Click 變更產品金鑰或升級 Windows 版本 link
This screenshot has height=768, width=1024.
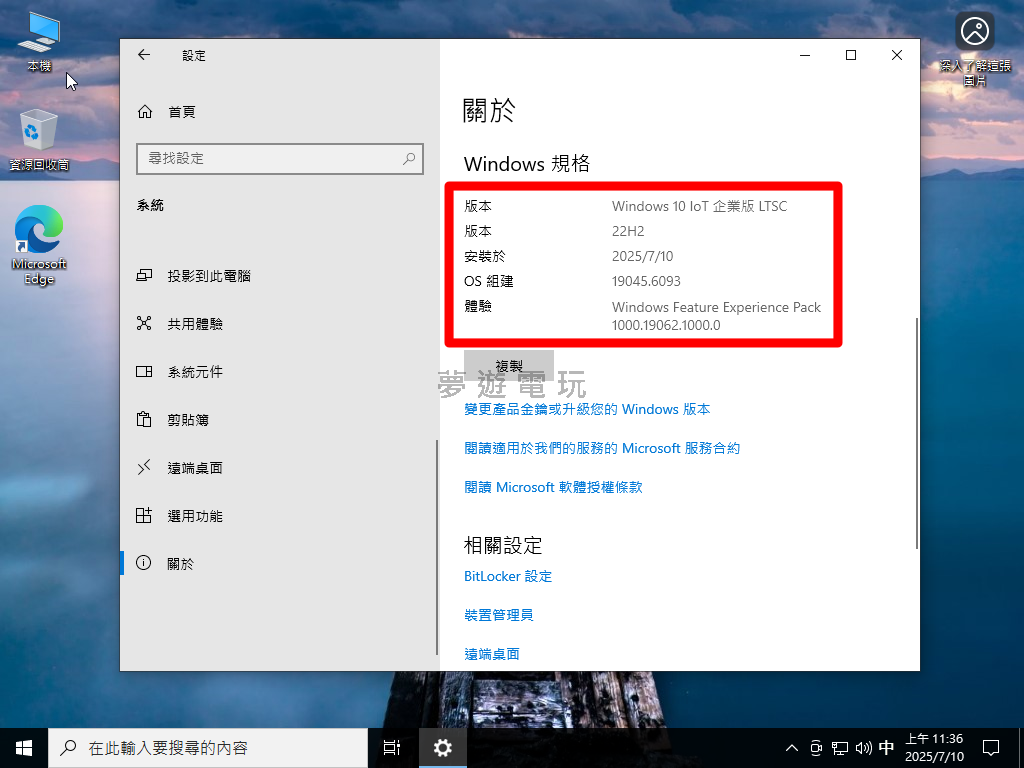587,409
